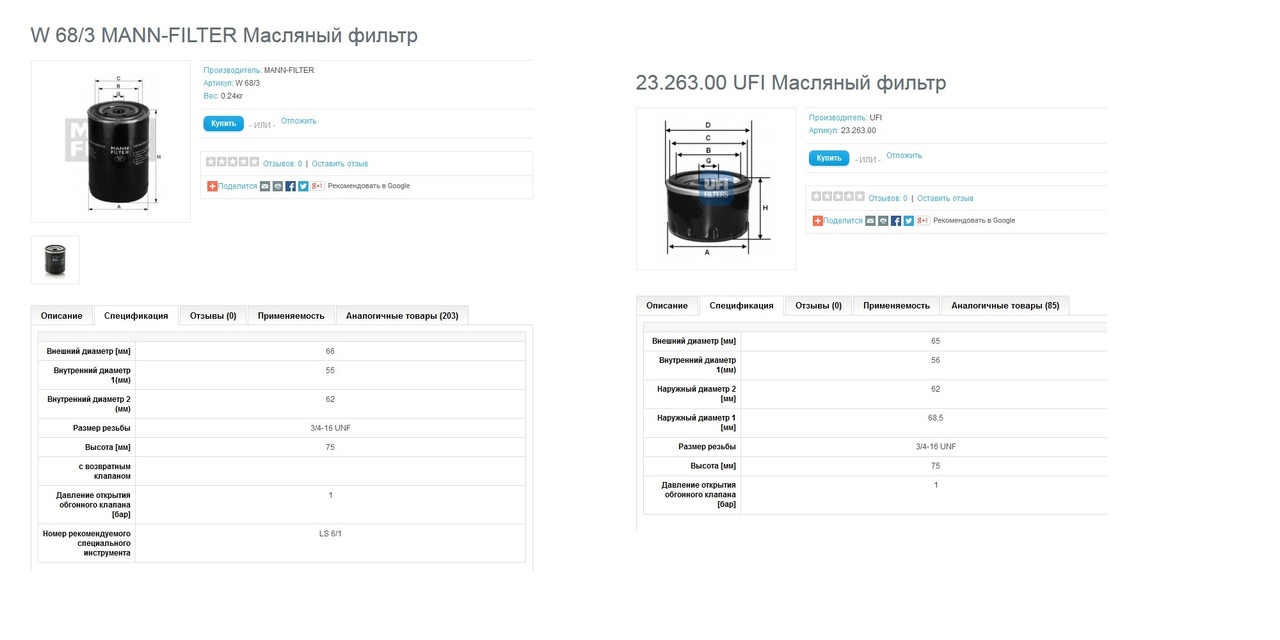
Task: Select UFI article number 23.263.00
Action: point(858,131)
